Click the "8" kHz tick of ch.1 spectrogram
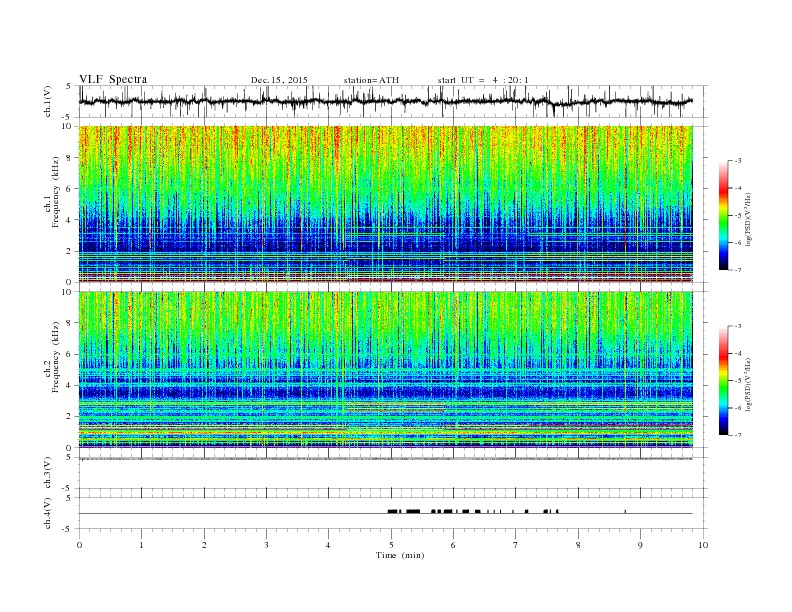This screenshot has height=612, width=792. coord(69,158)
